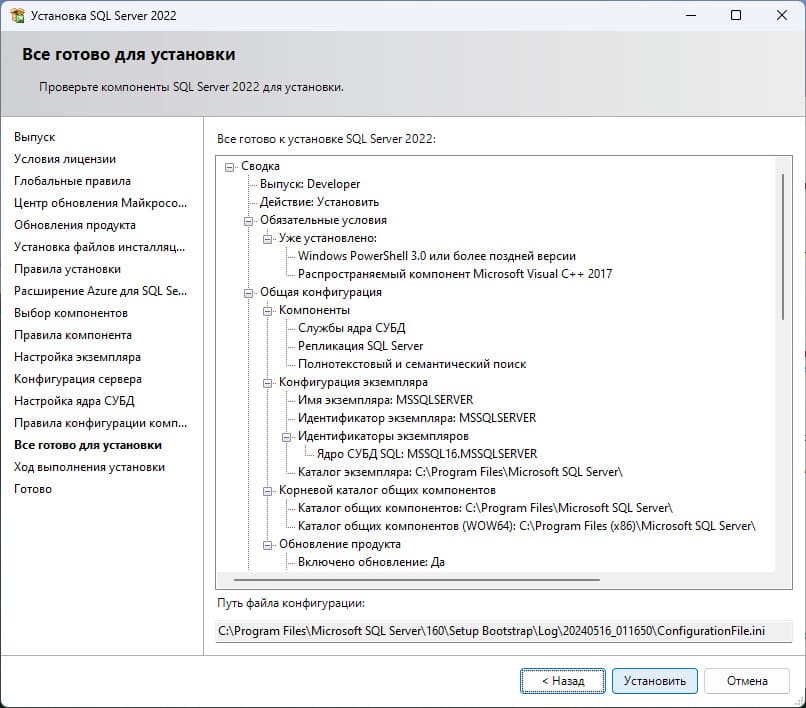Start installation with the Установить button
Viewport: 806px width, 708px height.
[655, 681]
